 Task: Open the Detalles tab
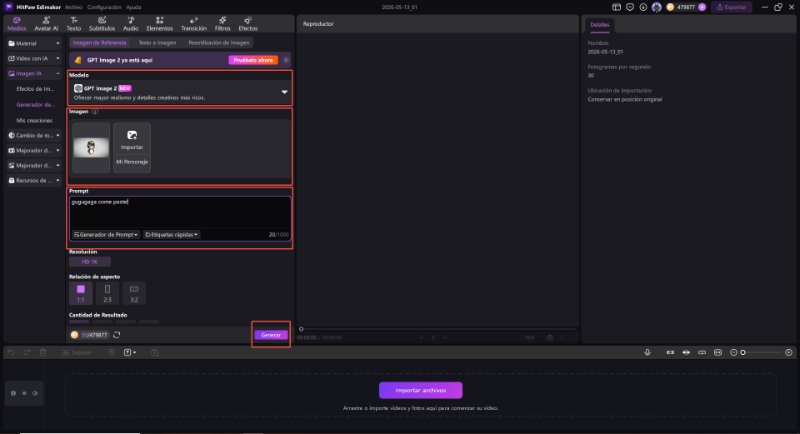tap(599, 24)
